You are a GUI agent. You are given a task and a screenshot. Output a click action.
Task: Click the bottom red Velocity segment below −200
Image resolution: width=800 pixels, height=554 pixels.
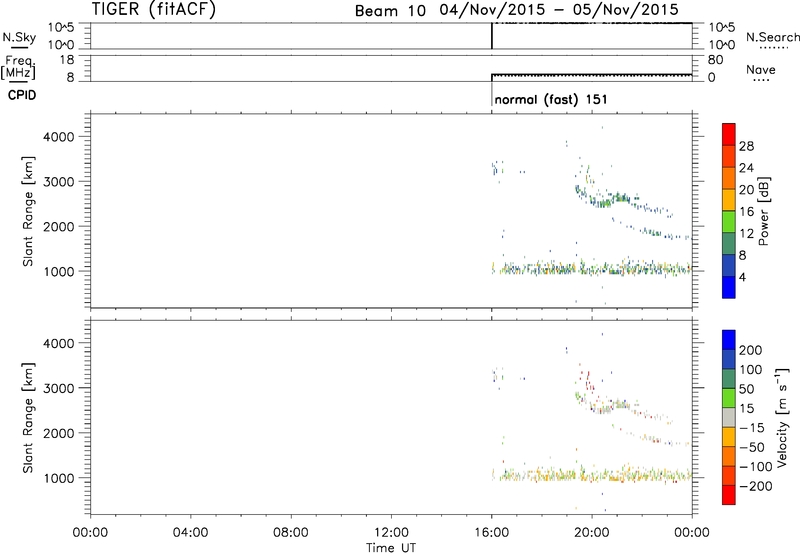tap(729, 495)
